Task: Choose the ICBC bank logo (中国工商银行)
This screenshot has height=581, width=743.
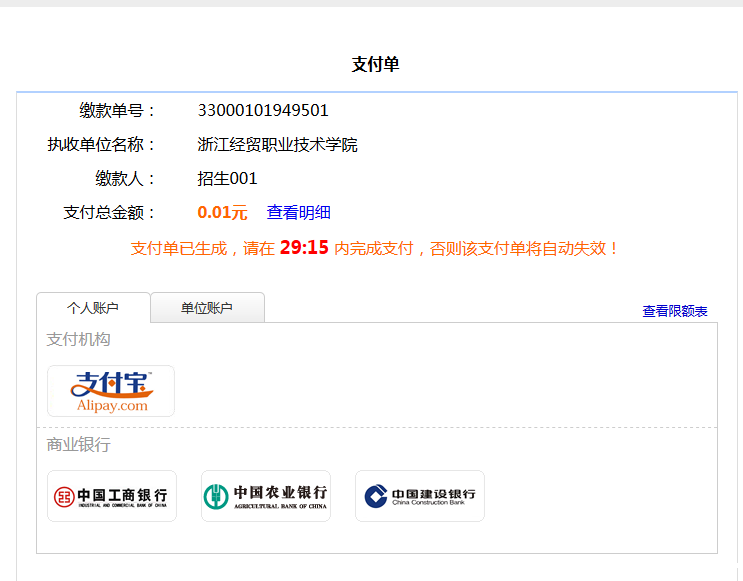Action: coord(112,496)
